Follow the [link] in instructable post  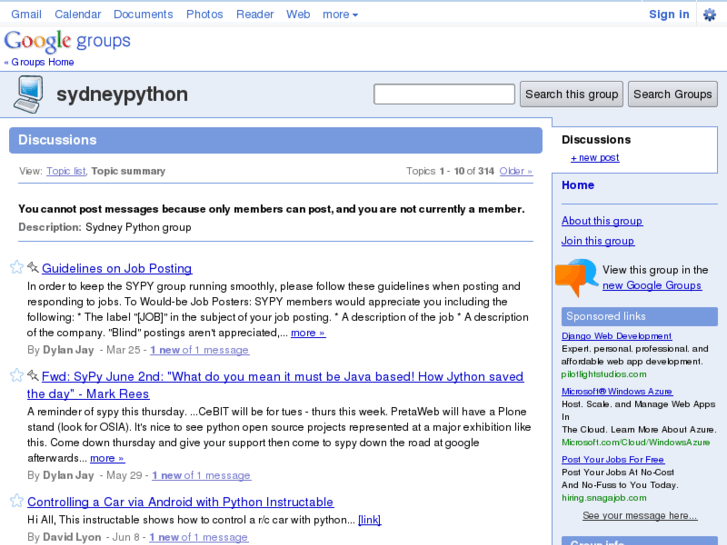pos(370,520)
